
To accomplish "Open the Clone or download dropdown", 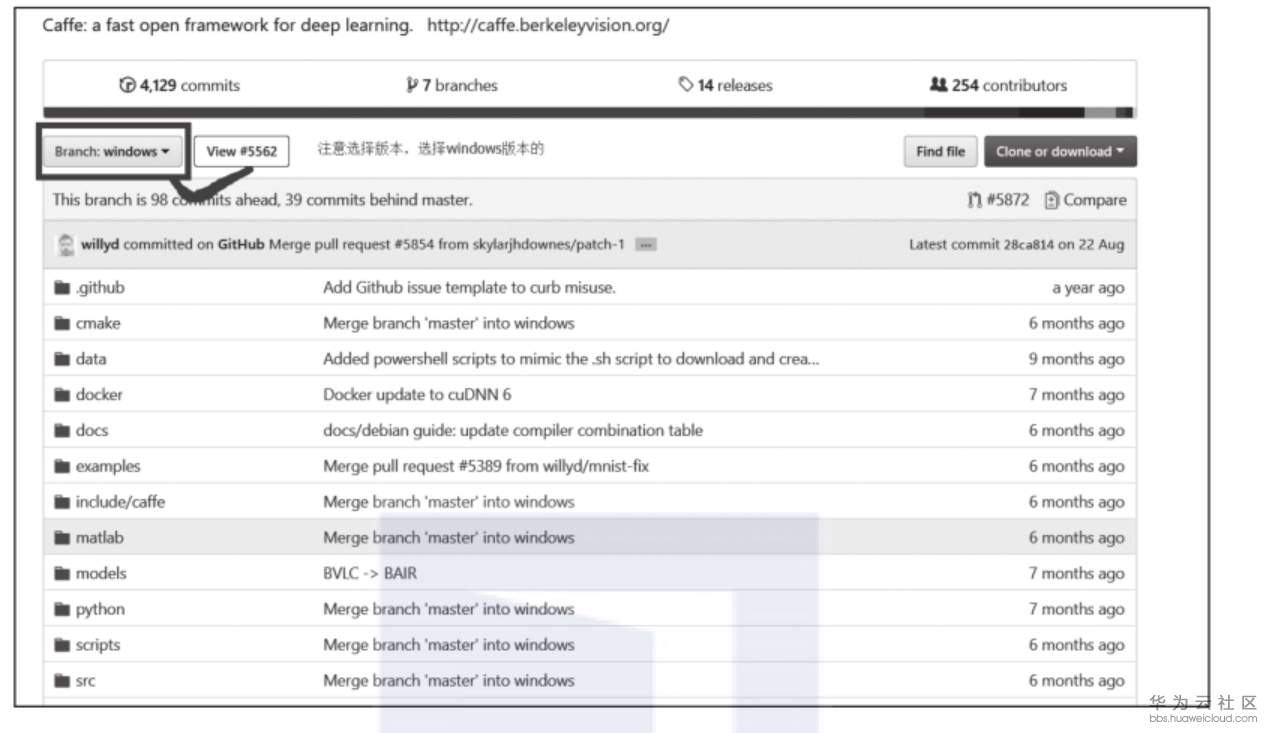I will (x=1060, y=152).
